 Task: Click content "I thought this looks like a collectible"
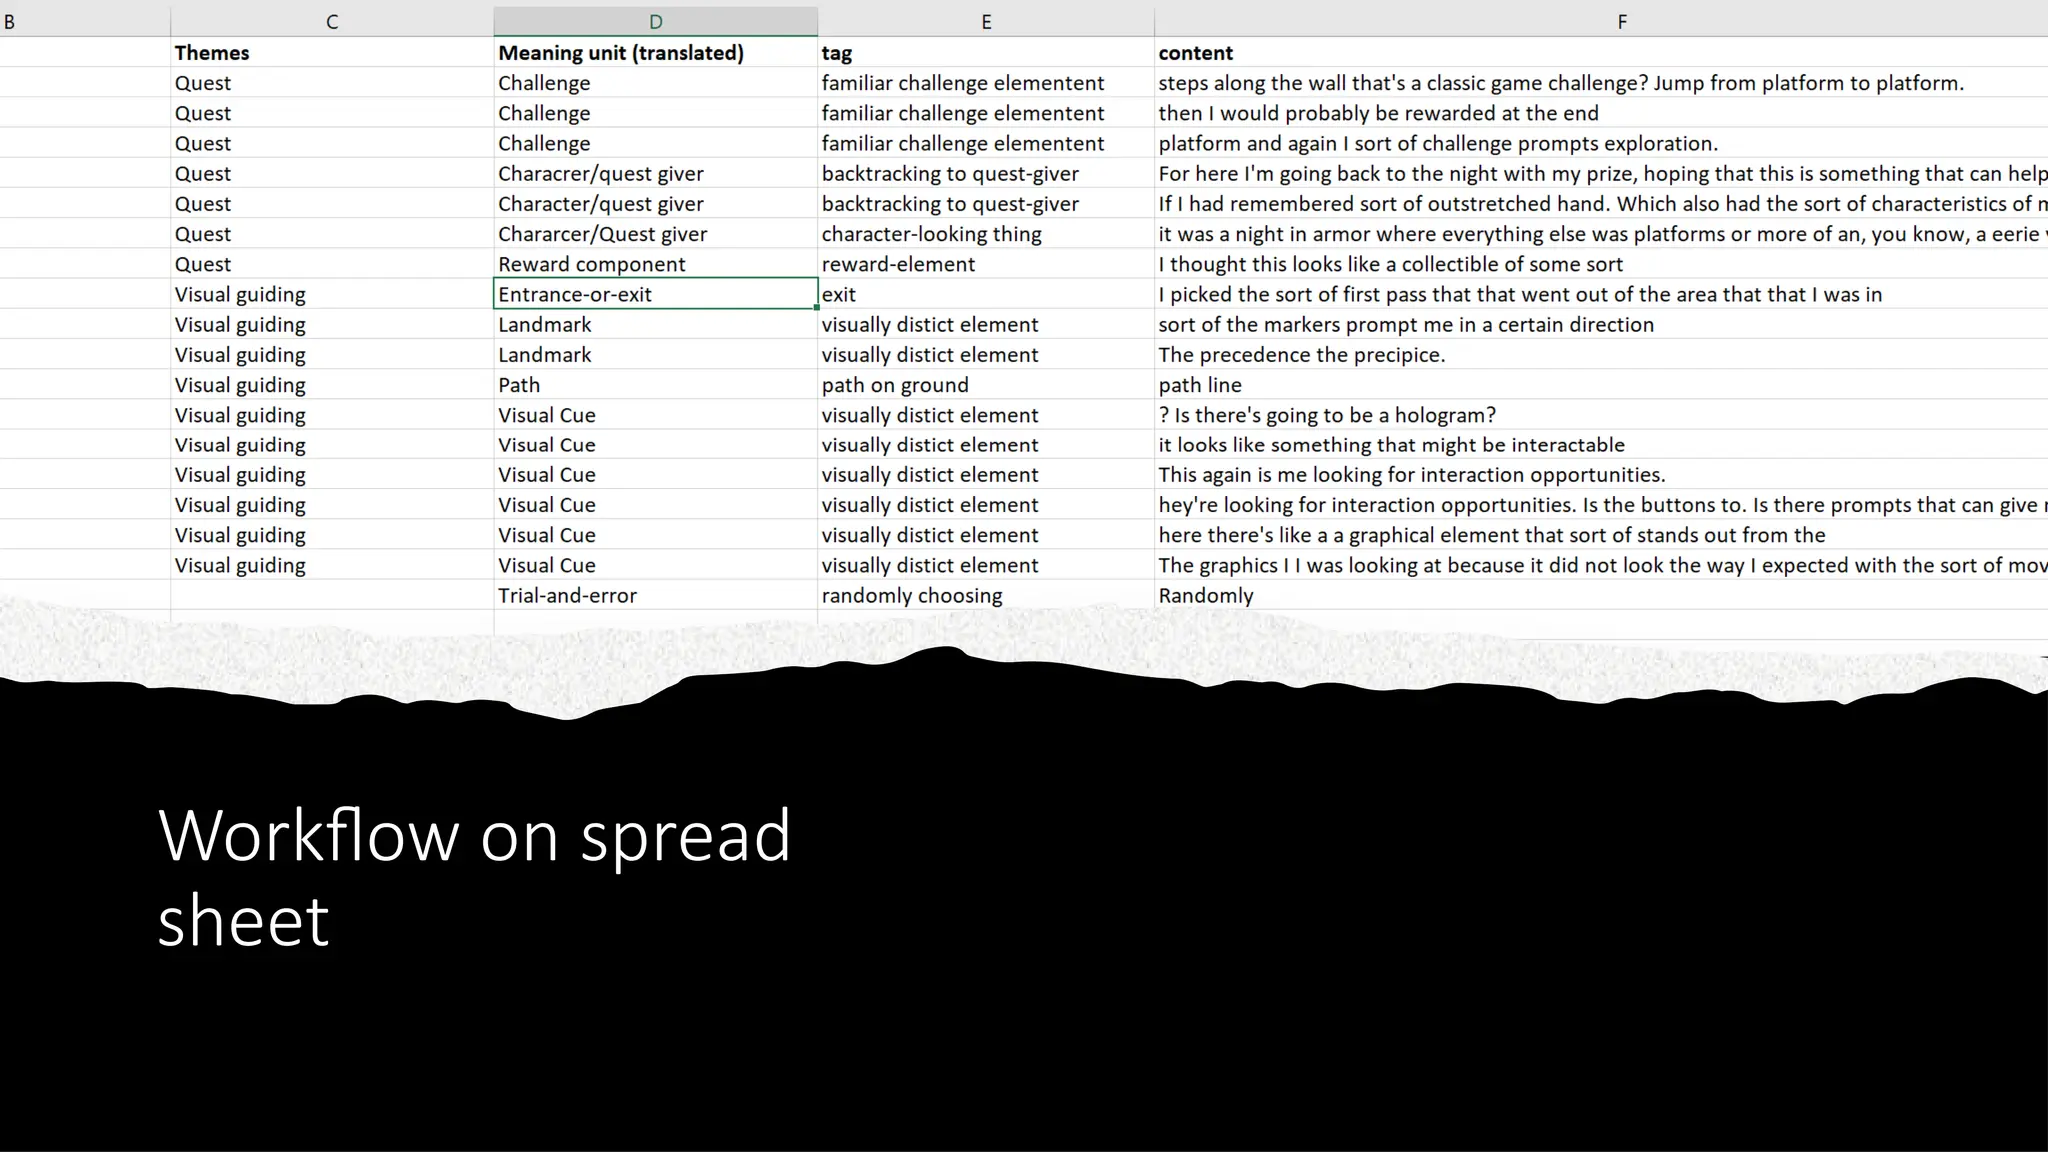pos(1601,264)
